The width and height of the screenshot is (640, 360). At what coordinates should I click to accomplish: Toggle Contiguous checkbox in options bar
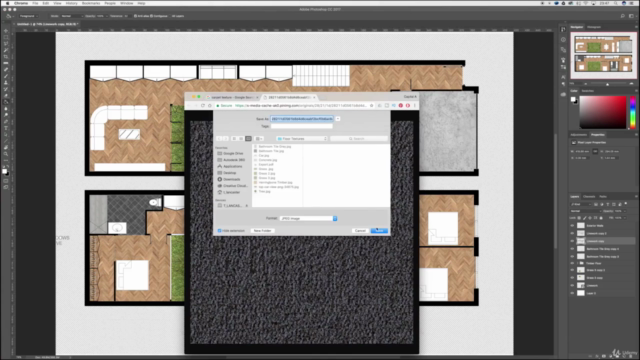[x=151, y=16]
